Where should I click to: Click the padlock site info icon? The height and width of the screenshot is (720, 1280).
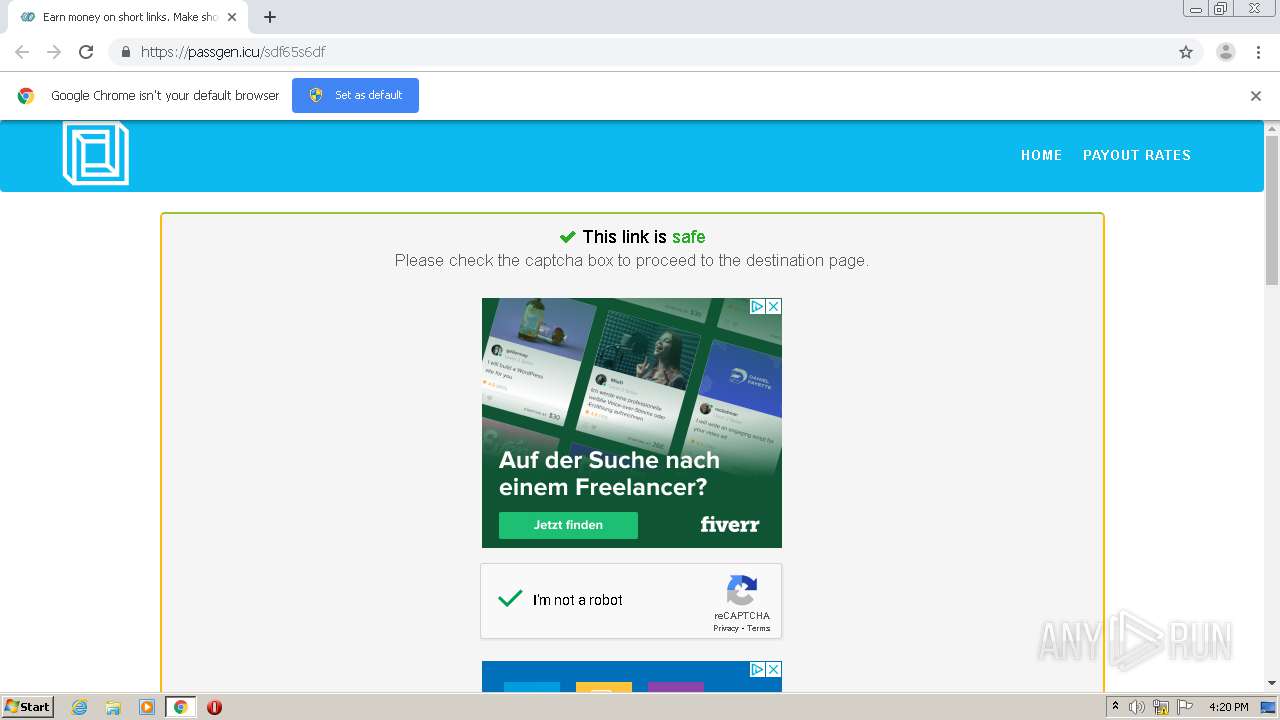coord(125,52)
